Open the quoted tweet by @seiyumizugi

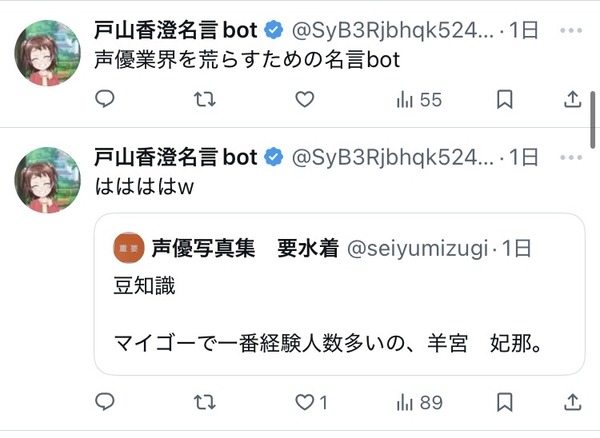[x=339, y=294]
